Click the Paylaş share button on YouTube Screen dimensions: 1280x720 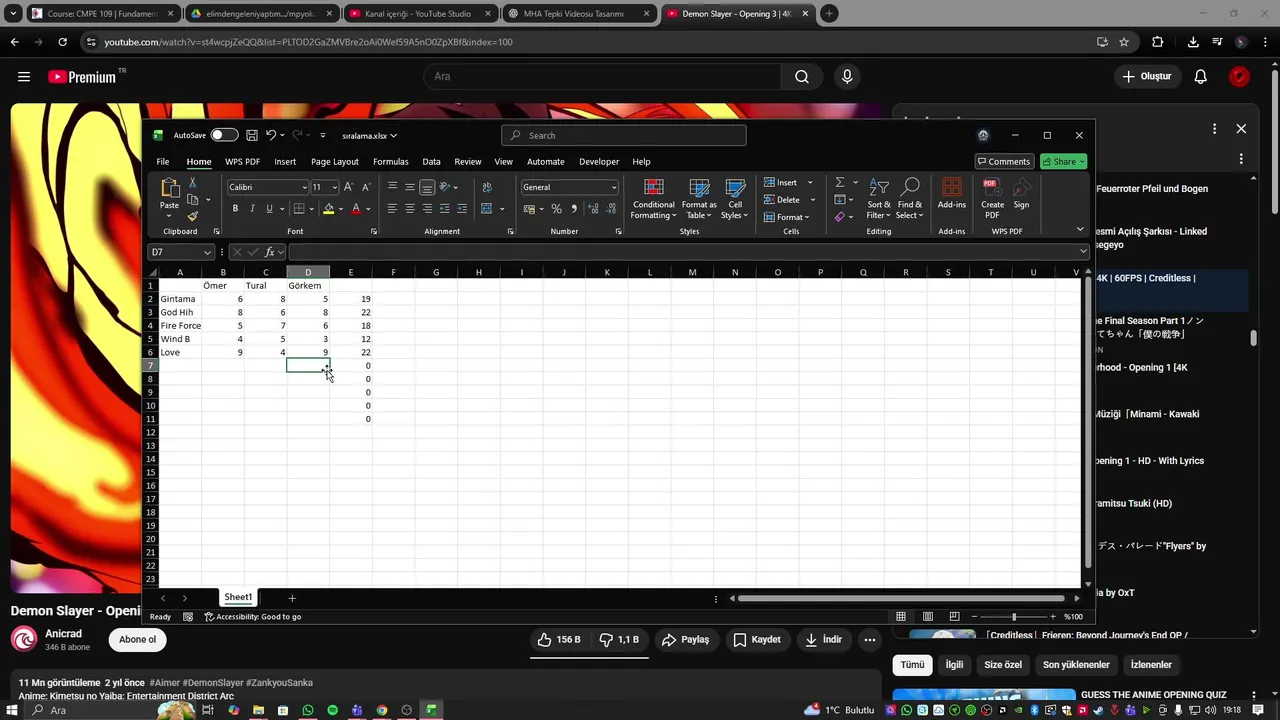tap(686, 640)
